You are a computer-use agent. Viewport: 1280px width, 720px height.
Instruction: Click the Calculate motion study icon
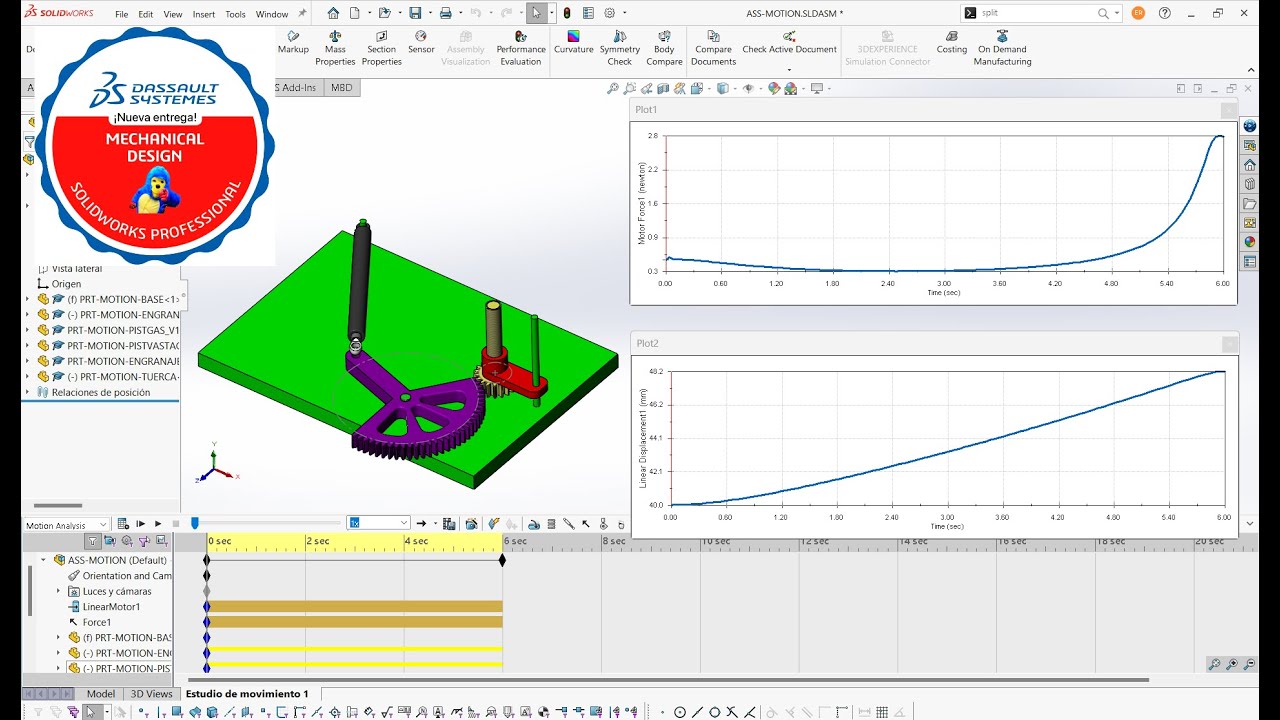[123, 524]
